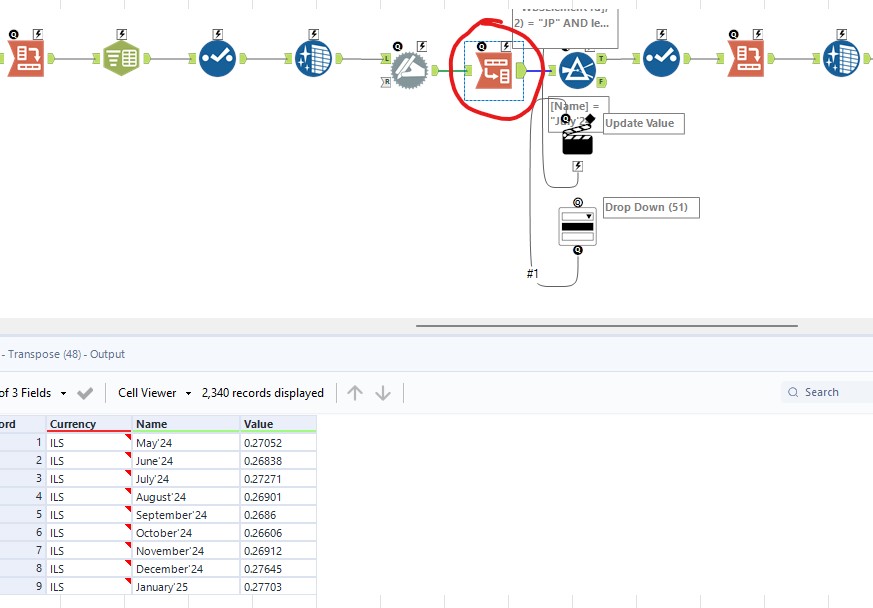873x608 pixels.
Task: Click the "November'24" cell
Action: (x=186, y=551)
